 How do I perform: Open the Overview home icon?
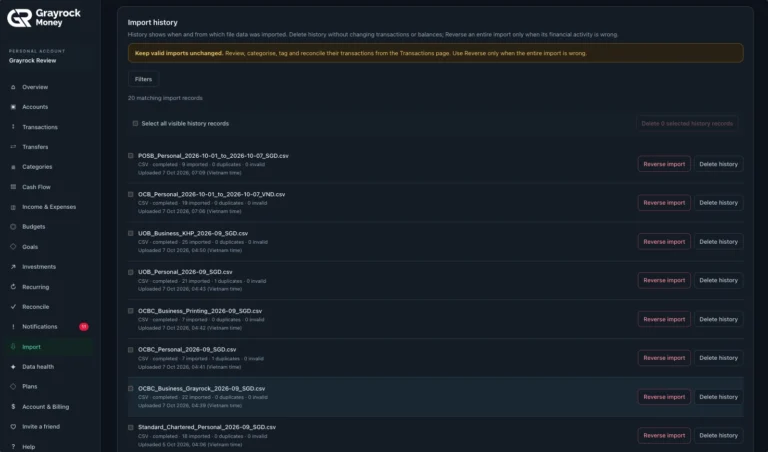click(13, 87)
